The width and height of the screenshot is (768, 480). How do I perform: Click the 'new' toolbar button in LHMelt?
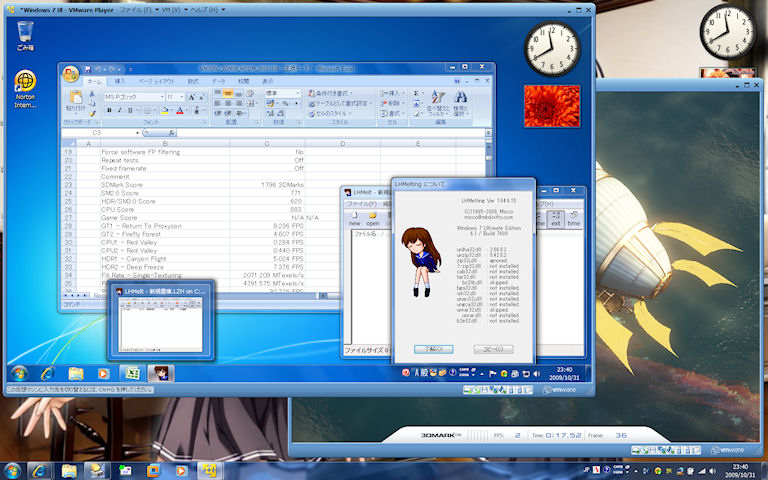click(355, 218)
